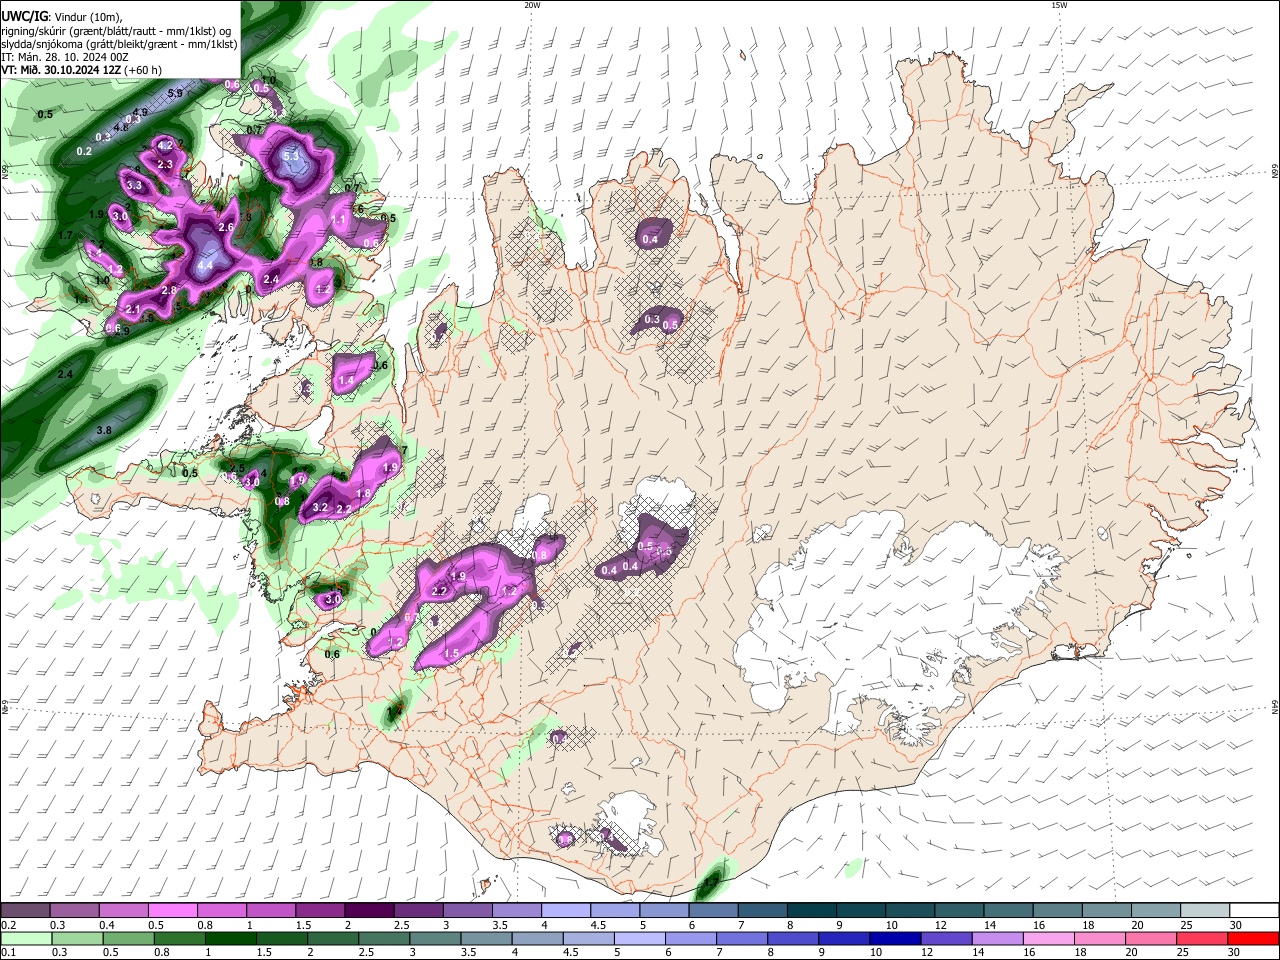
Task: Pick the pale grey 25–30 swatch in upper legend
Action: coord(1206,911)
